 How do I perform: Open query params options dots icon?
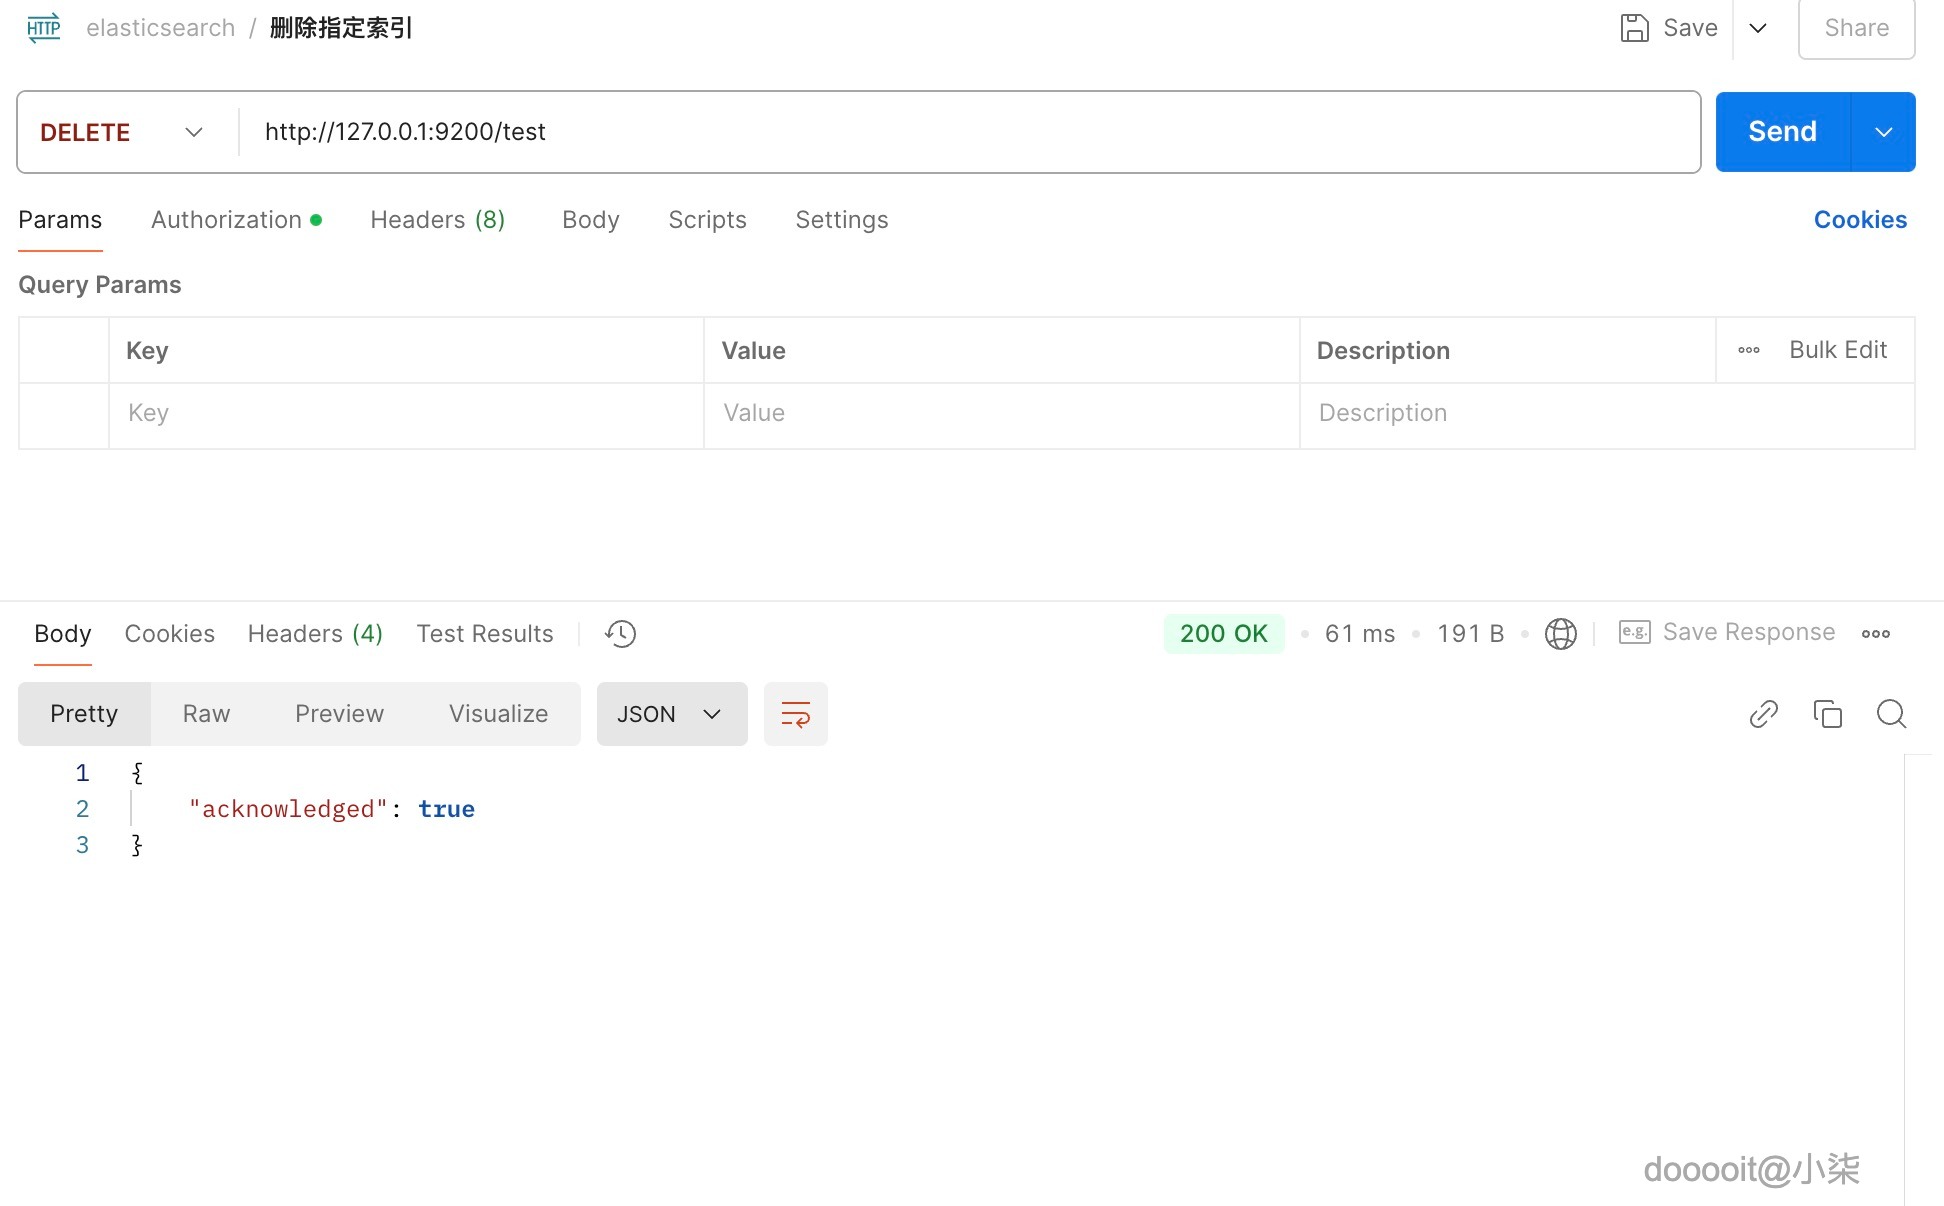pyautogui.click(x=1748, y=350)
